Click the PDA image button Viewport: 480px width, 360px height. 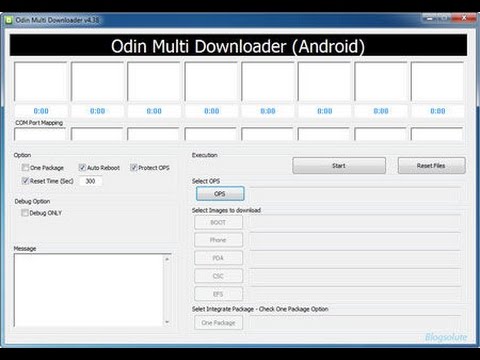coord(218,258)
